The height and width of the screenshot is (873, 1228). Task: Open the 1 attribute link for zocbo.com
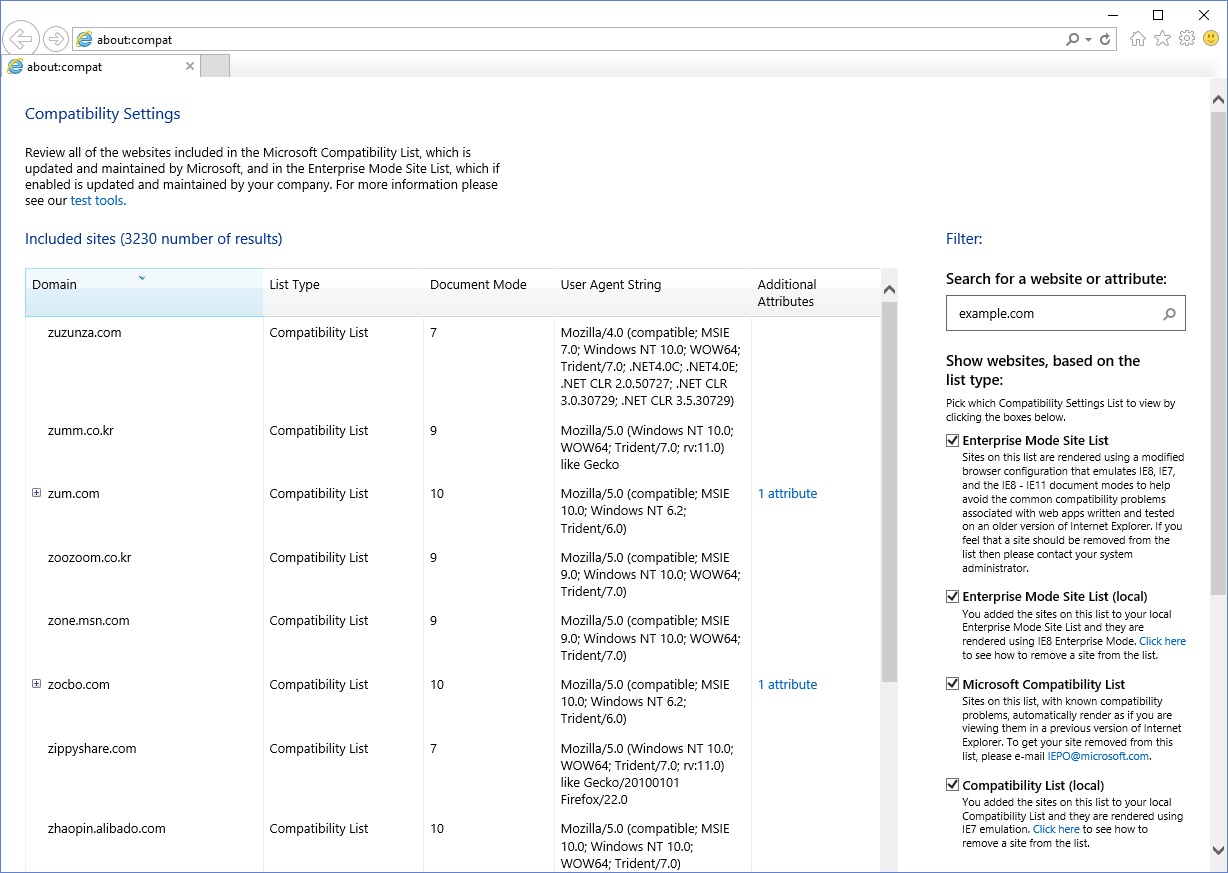click(787, 685)
